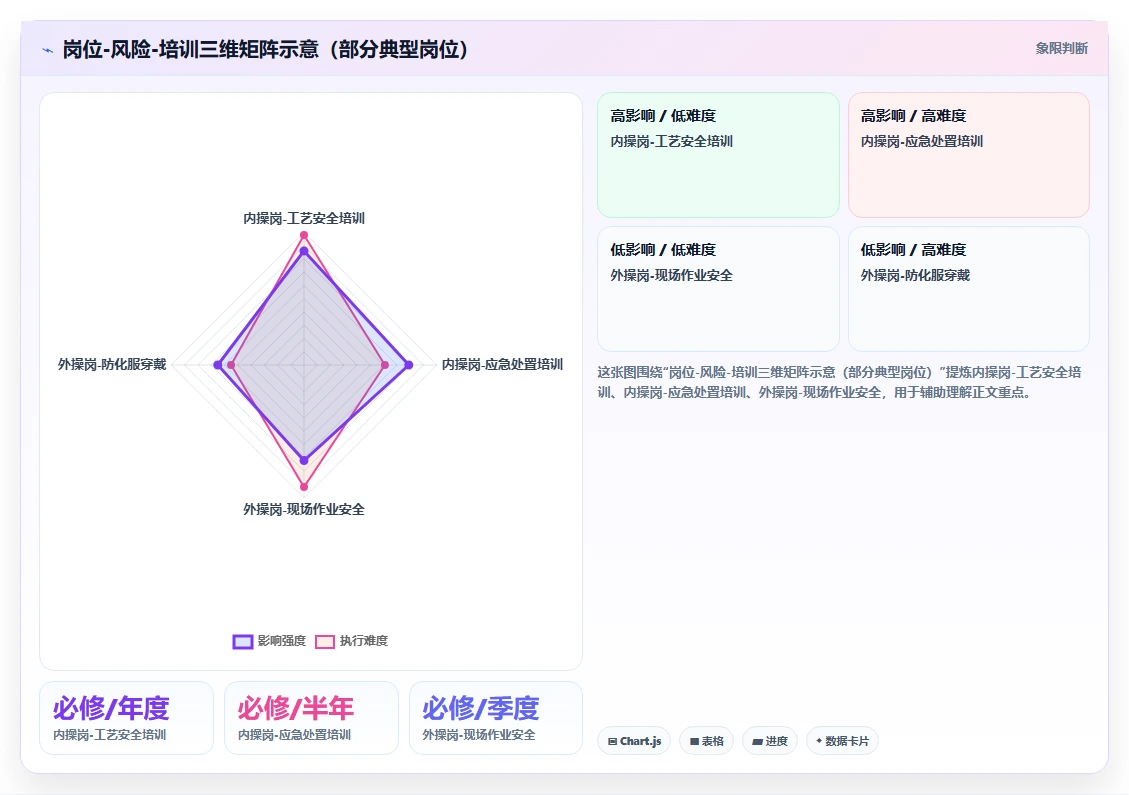This screenshot has width=1129, height=795.
Task: Select the 高影响 / 高难度 quadrant card
Action: point(968,155)
